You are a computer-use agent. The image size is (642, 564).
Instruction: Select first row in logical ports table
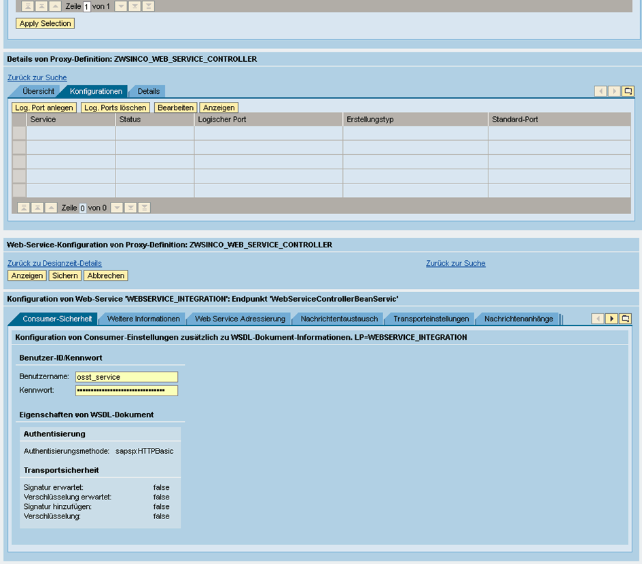coord(19,133)
